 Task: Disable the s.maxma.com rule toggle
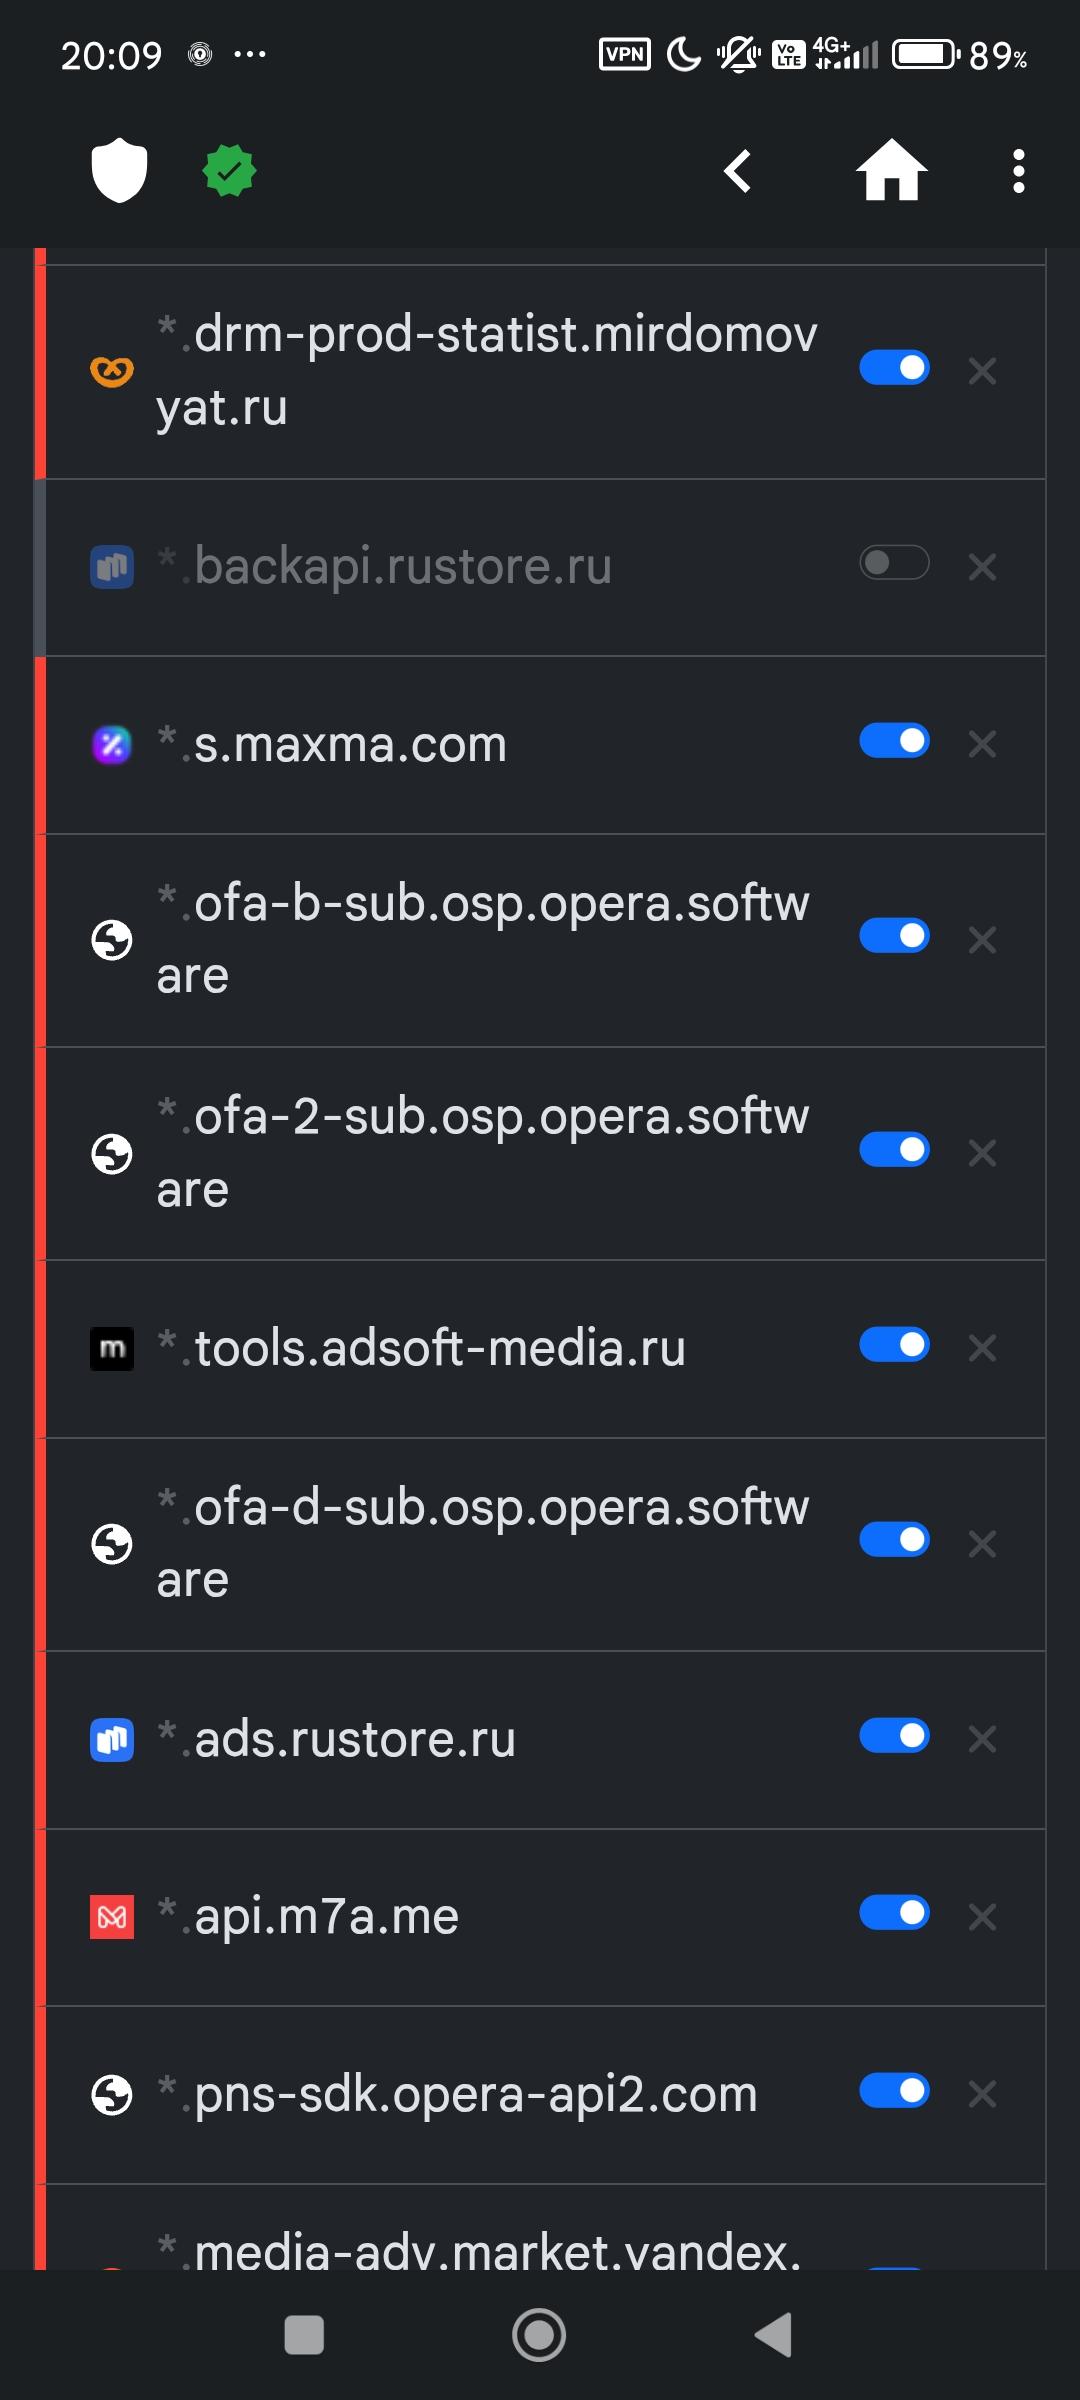pyautogui.click(x=894, y=741)
